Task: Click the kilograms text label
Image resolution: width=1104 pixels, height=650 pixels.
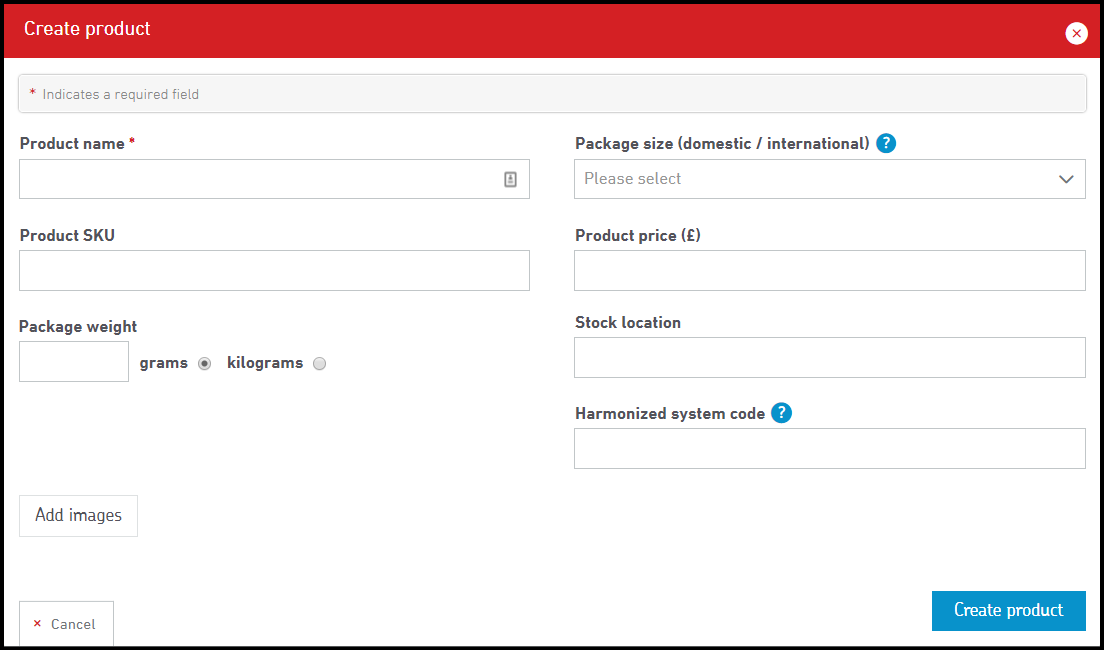Action: point(265,363)
